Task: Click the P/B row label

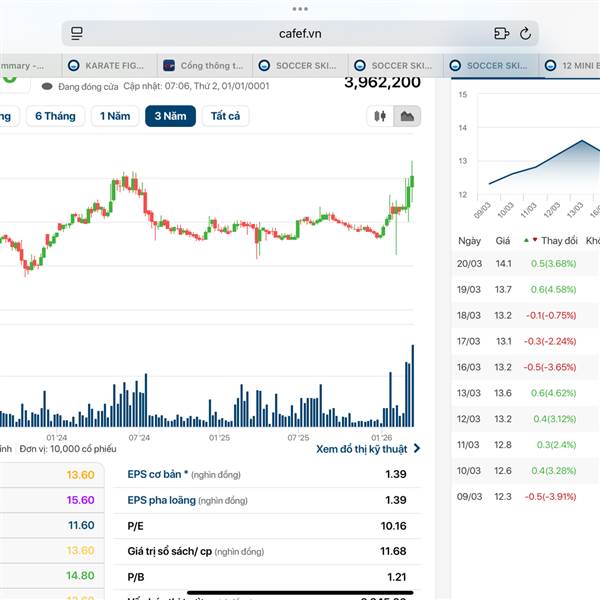Action: click(x=135, y=577)
